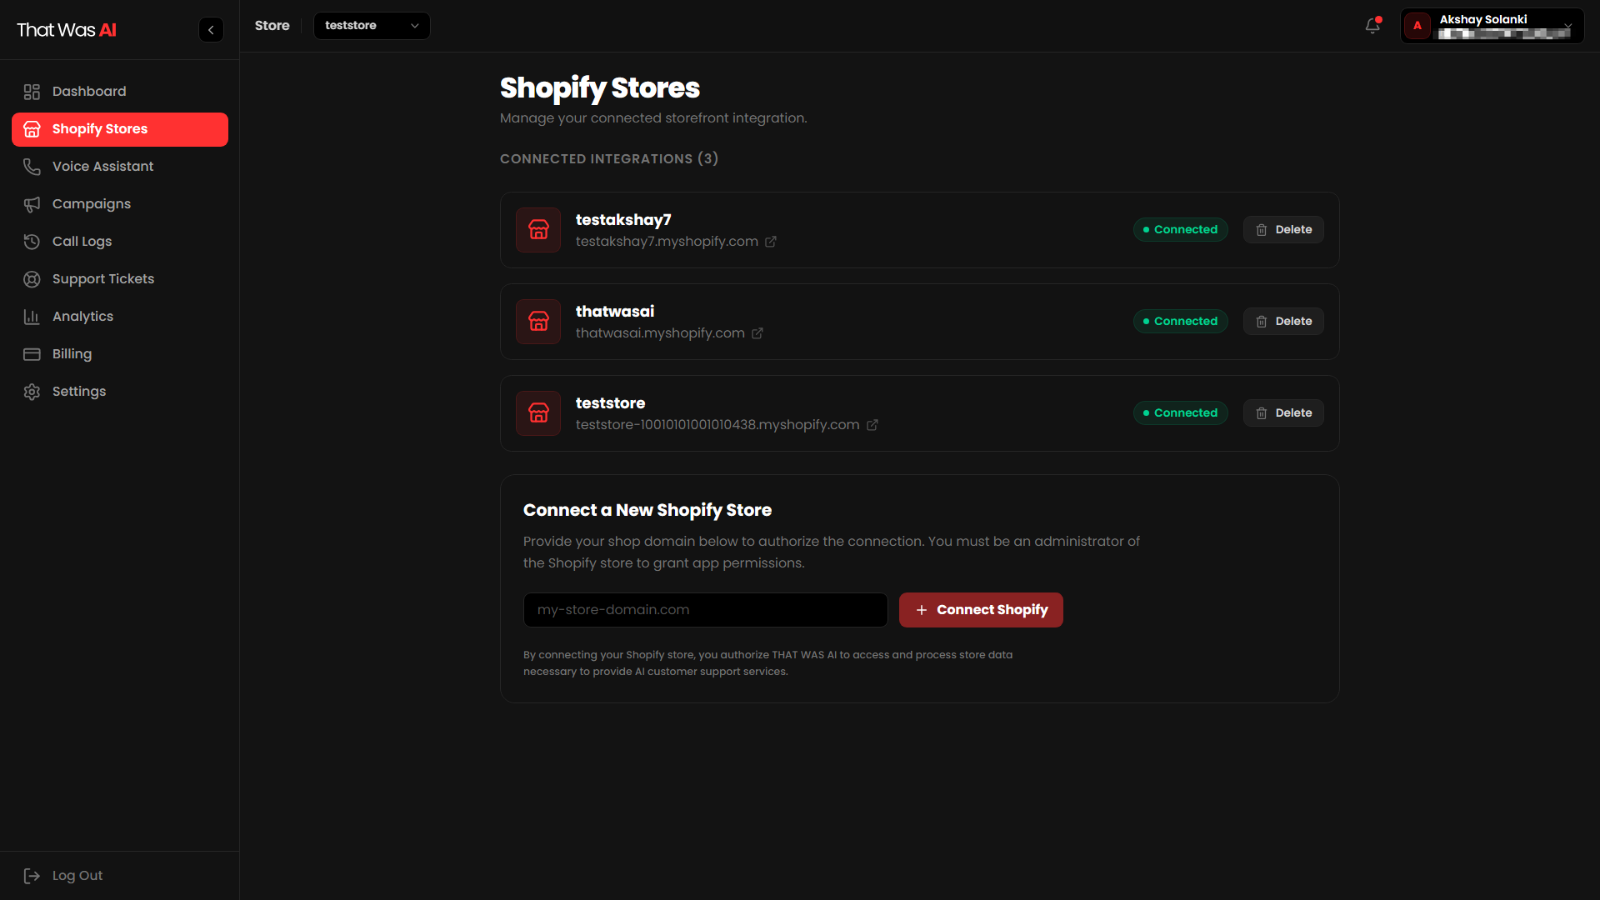Go to Dashboard in the sidebar
This screenshot has height=900, width=1600.
tap(120, 92)
